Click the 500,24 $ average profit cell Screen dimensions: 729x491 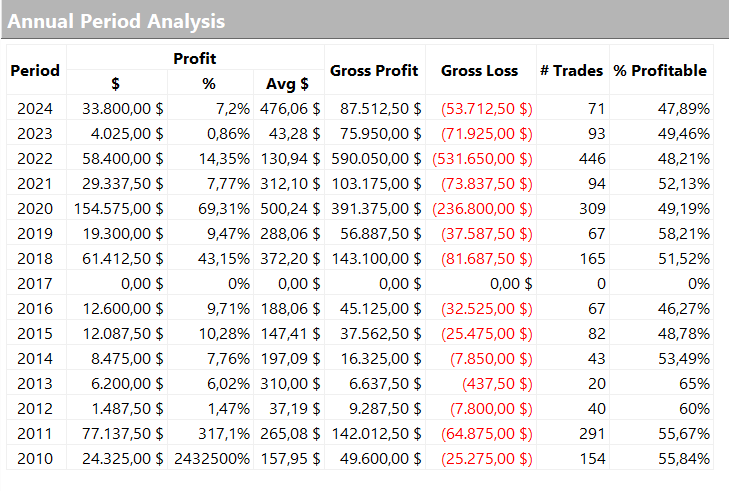289,209
